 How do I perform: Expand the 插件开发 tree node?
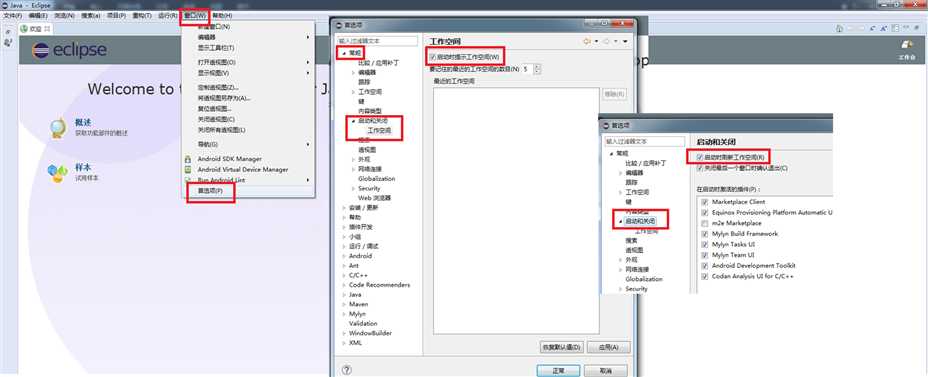coord(344,227)
